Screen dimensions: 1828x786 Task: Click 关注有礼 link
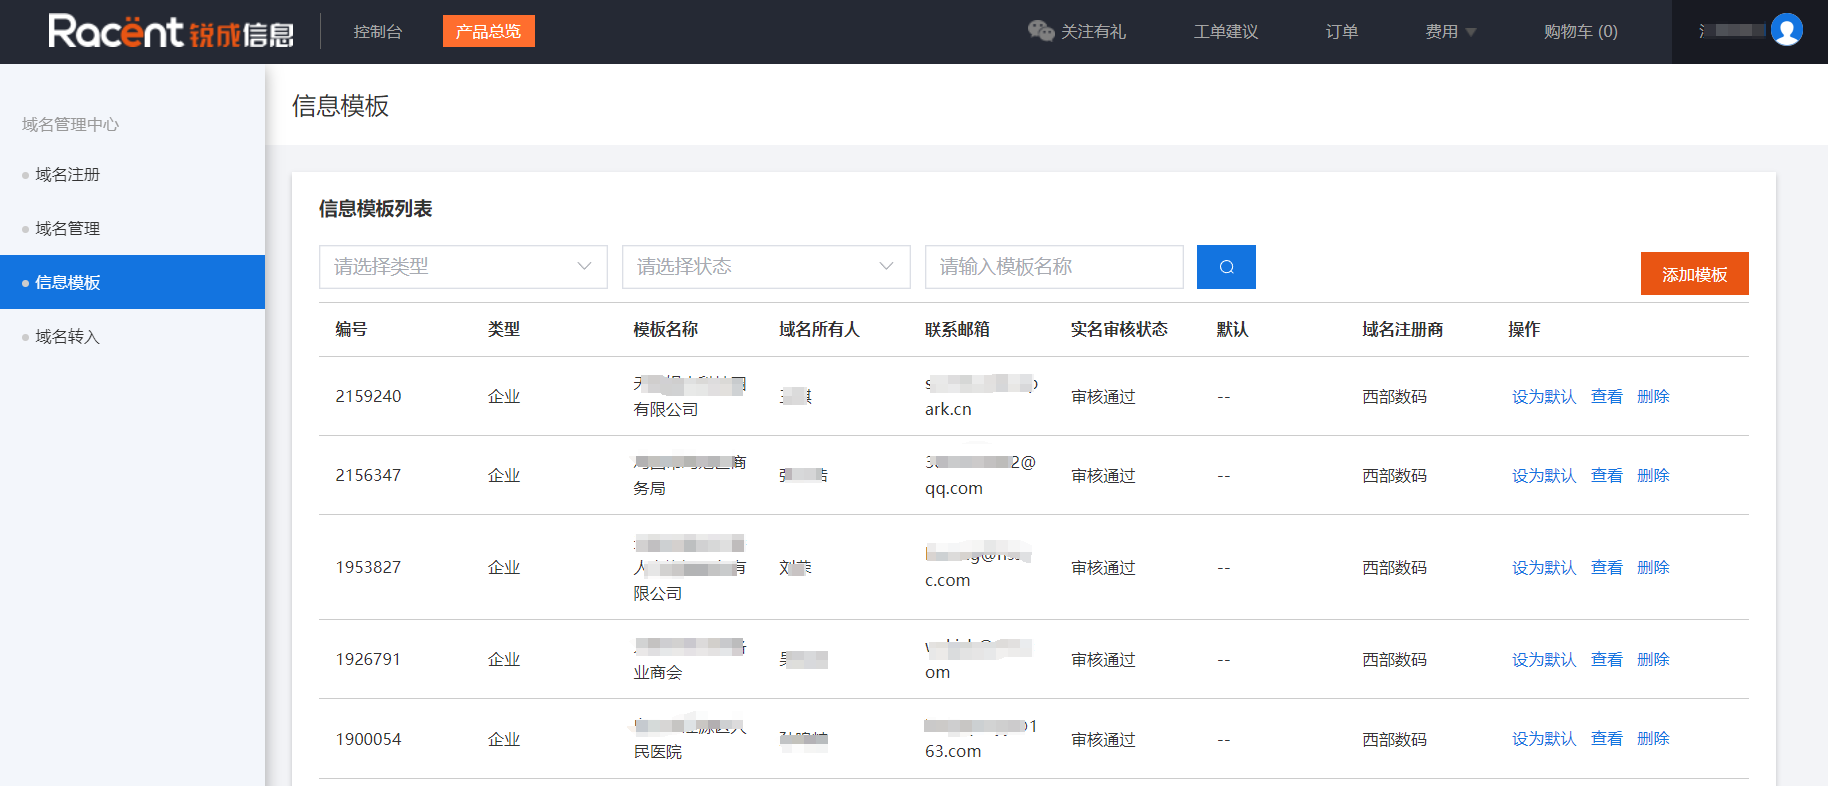(1093, 32)
